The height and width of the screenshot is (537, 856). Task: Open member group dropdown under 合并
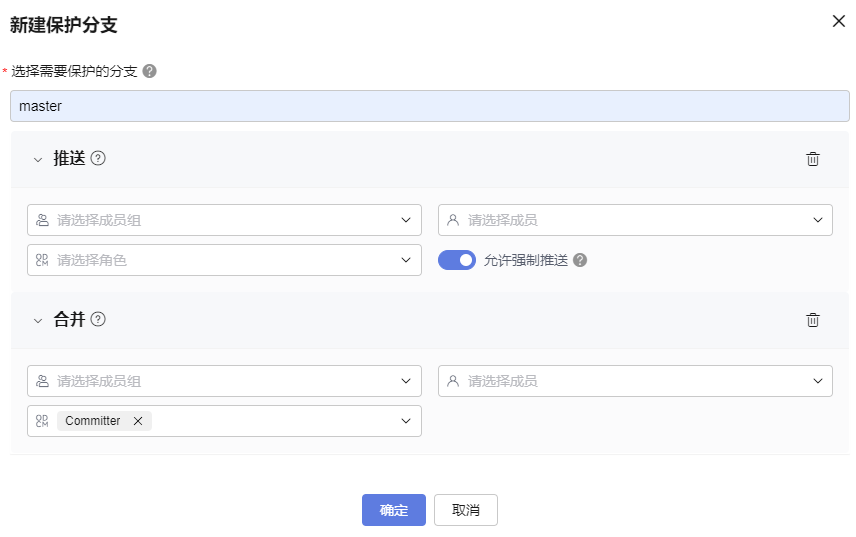[224, 381]
